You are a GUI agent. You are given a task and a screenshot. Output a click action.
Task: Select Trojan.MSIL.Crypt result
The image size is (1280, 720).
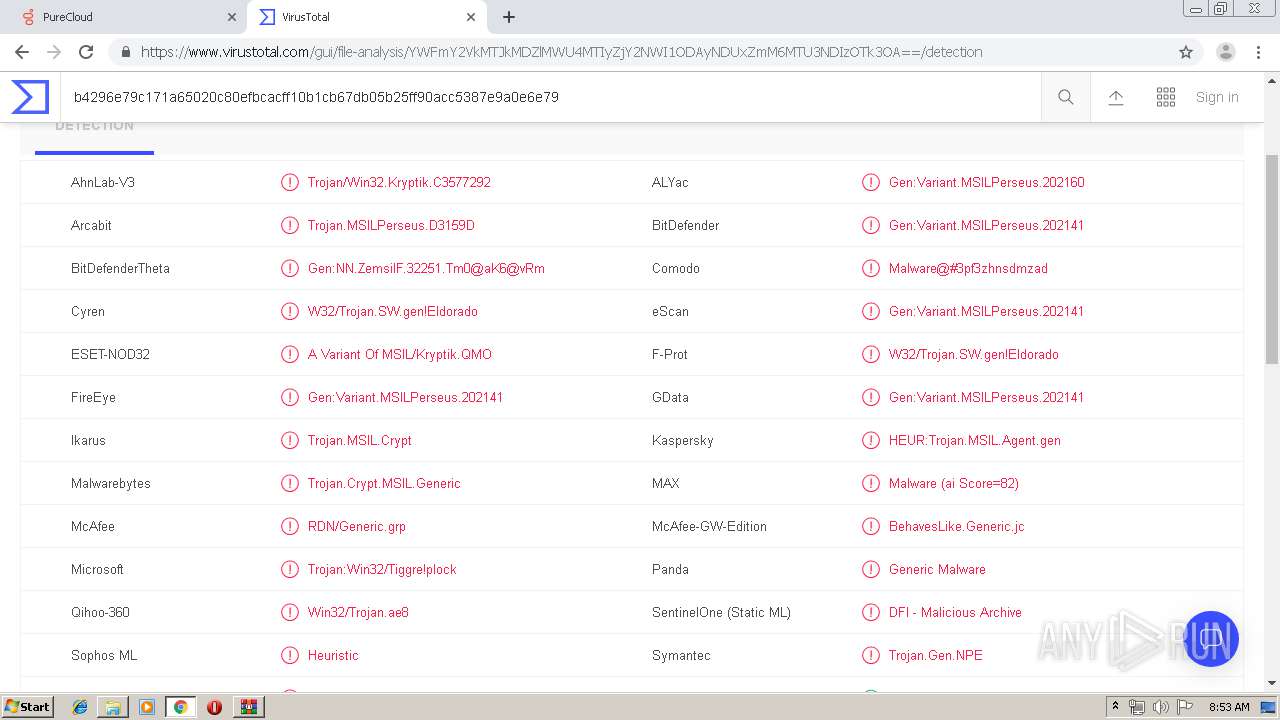[360, 440]
